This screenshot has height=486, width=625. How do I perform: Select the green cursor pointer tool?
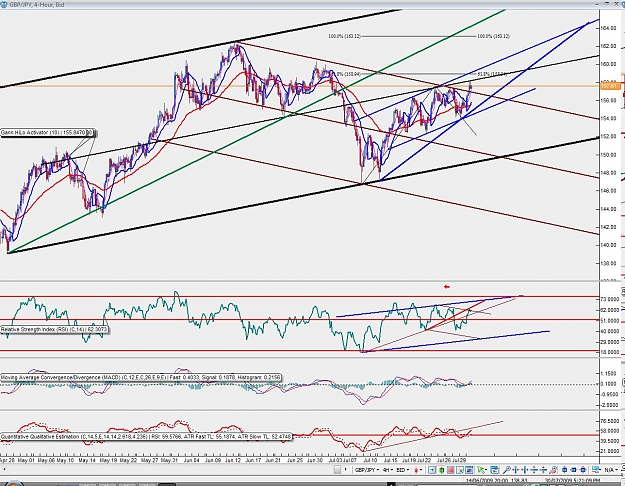[480, 470]
